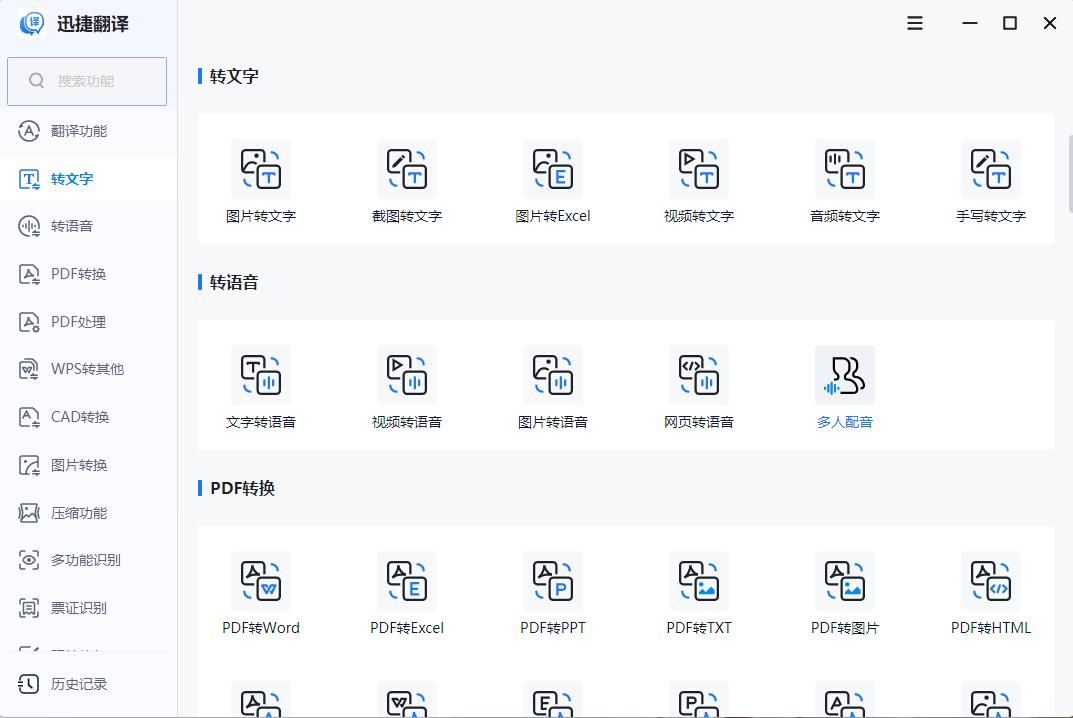Image resolution: width=1073 pixels, height=718 pixels.
Task: Launch the 图片转Excel converter
Action: tap(553, 182)
